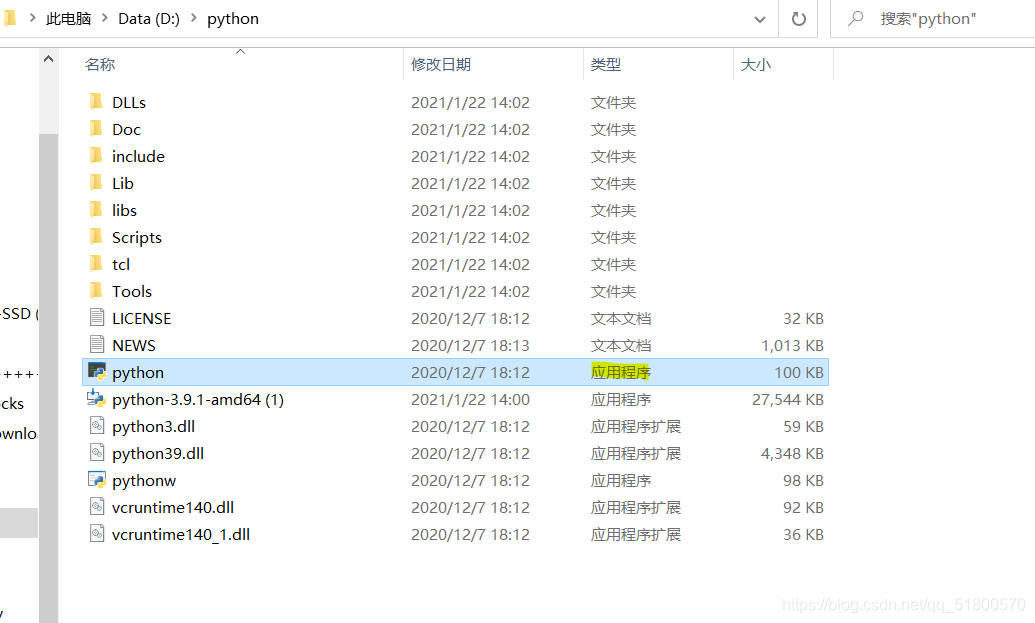This screenshot has height=623, width=1035.
Task: Select the Scripts folder name
Action: click(137, 238)
